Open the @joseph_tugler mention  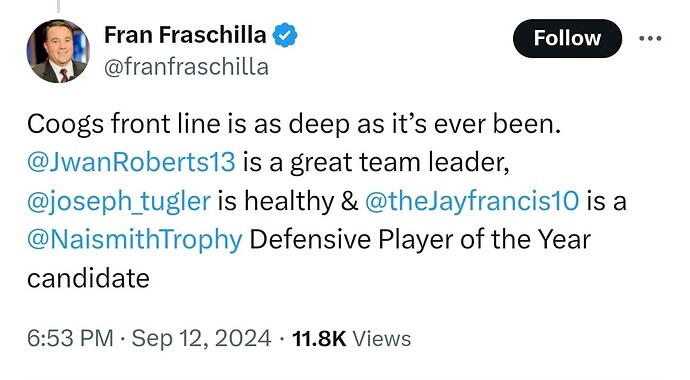(119, 201)
